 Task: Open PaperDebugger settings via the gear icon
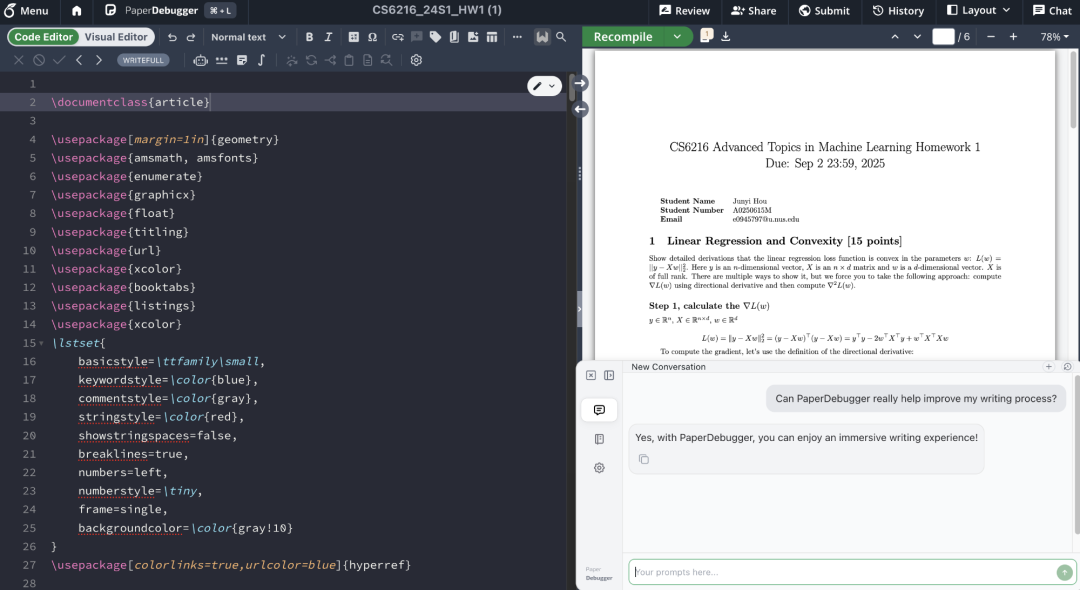click(x=599, y=468)
